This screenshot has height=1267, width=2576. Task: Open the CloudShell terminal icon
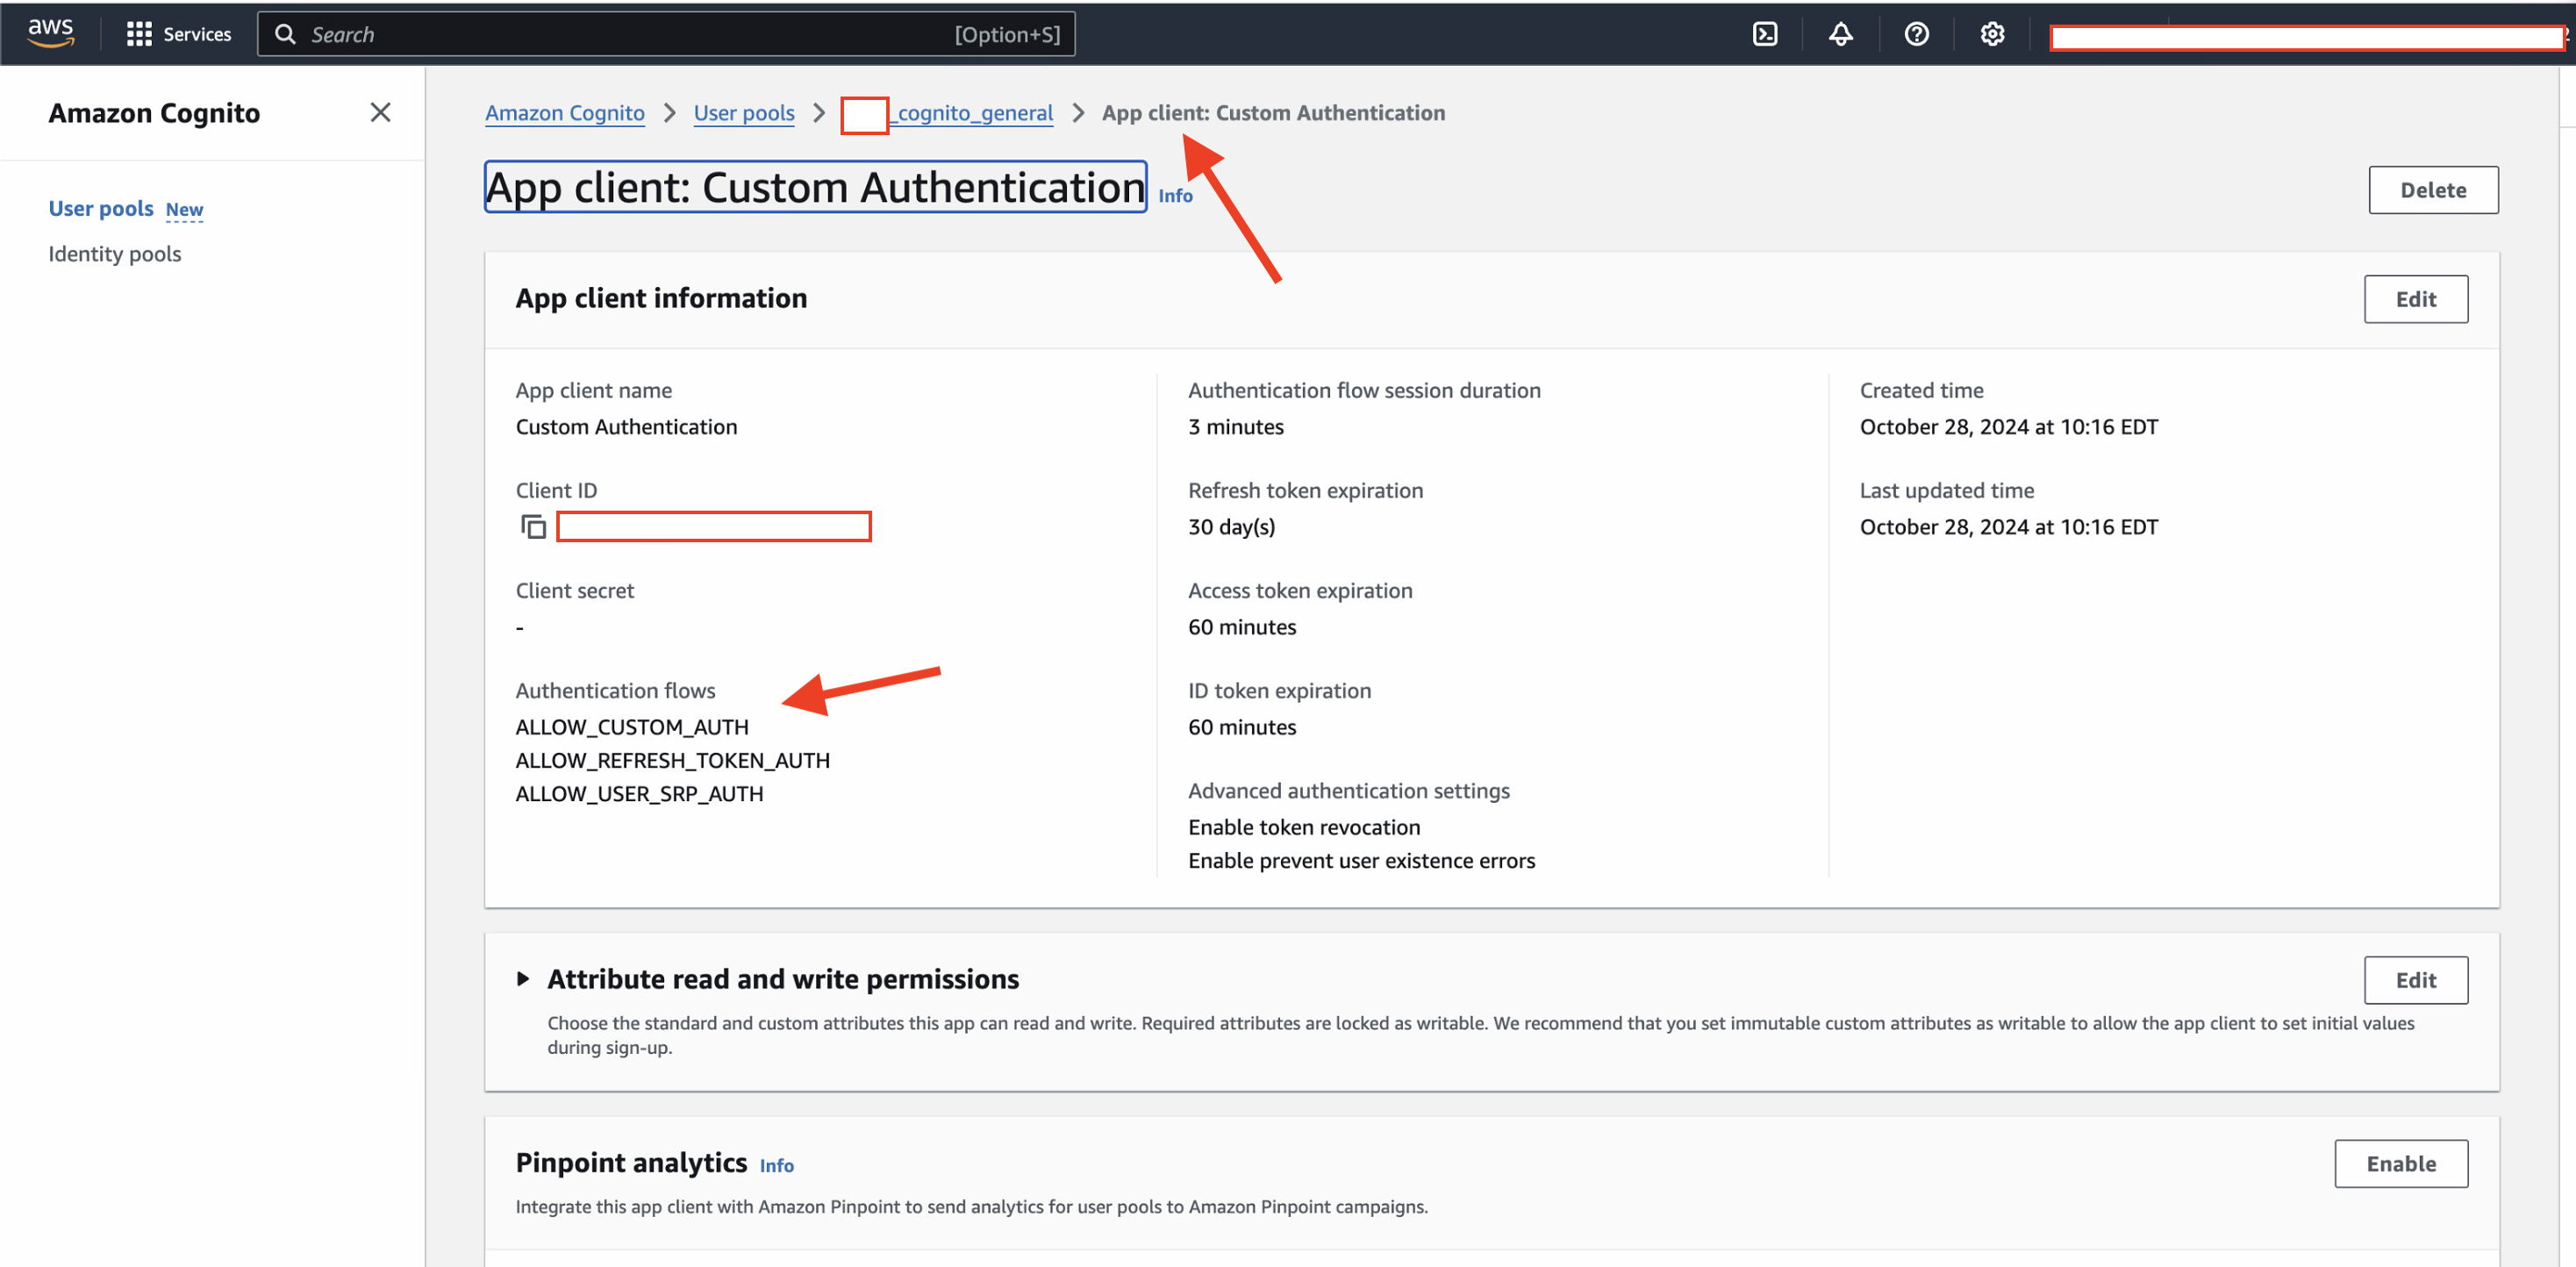pos(1765,34)
